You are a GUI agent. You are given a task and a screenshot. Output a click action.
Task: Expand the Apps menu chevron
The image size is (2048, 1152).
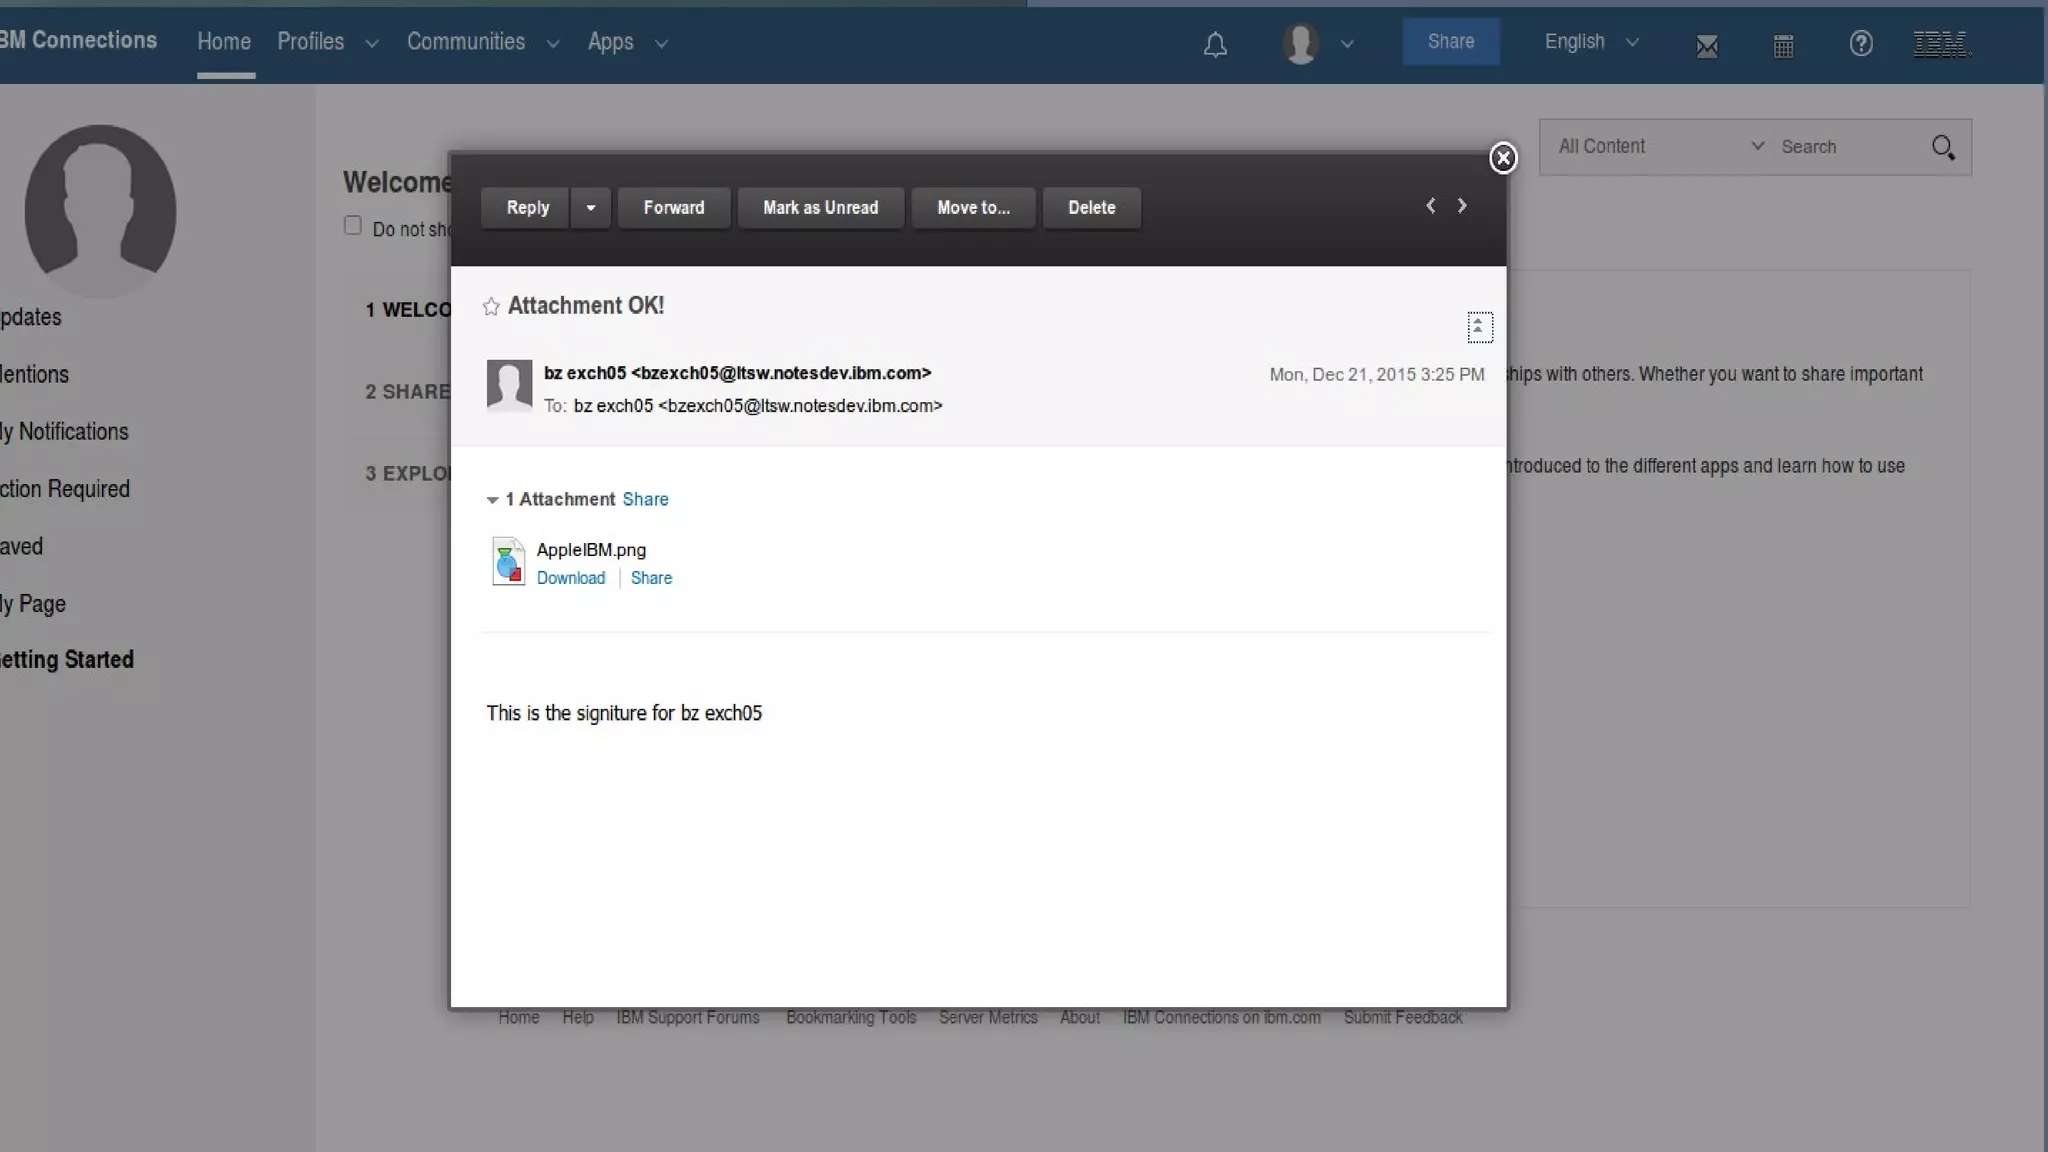tap(661, 44)
